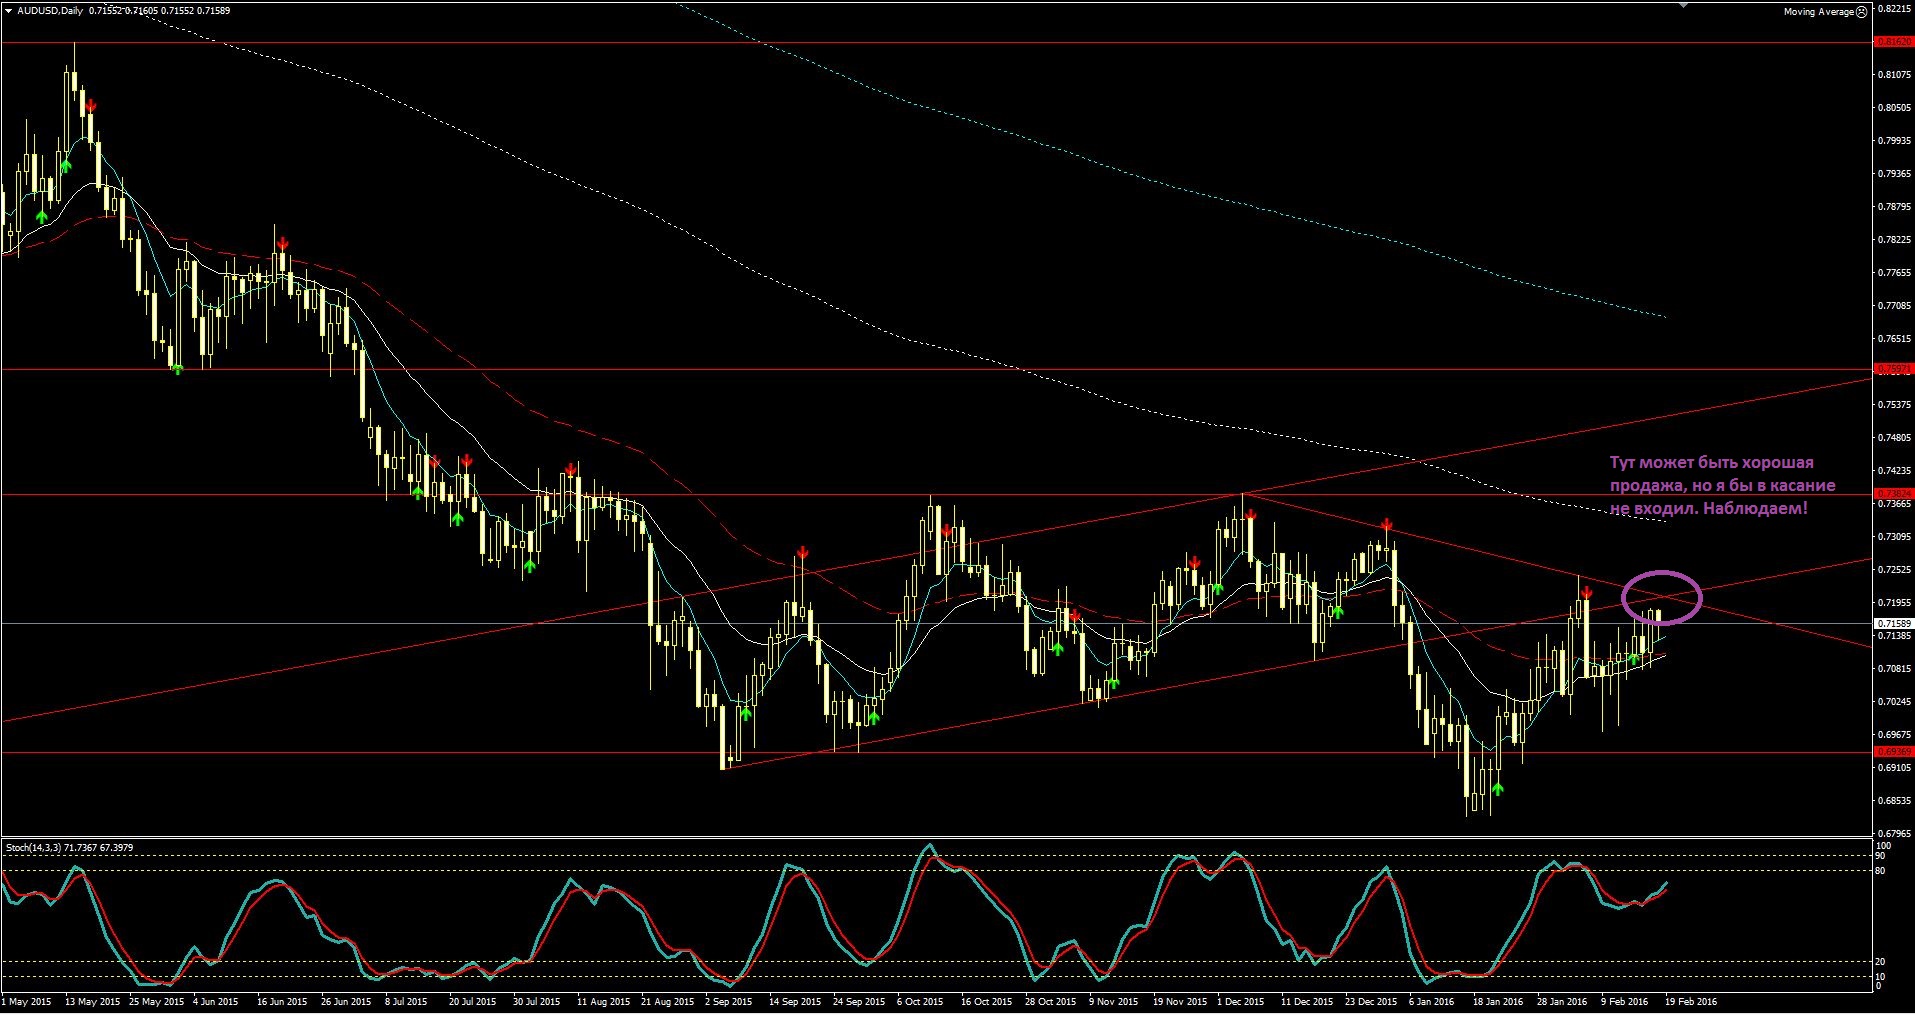Viewport: 1915px width, 1015px height.
Task: Click the red 0.75971 price level tag
Action: point(1894,369)
